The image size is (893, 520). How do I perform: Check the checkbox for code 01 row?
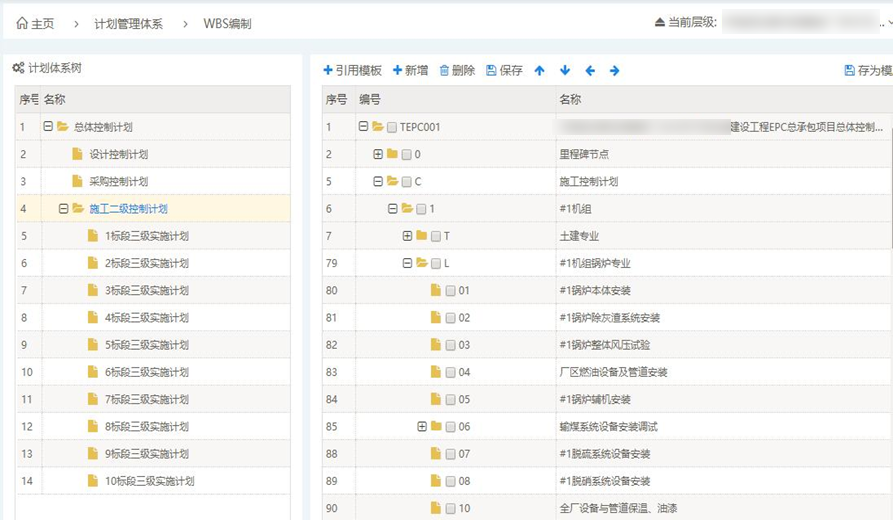coord(450,291)
